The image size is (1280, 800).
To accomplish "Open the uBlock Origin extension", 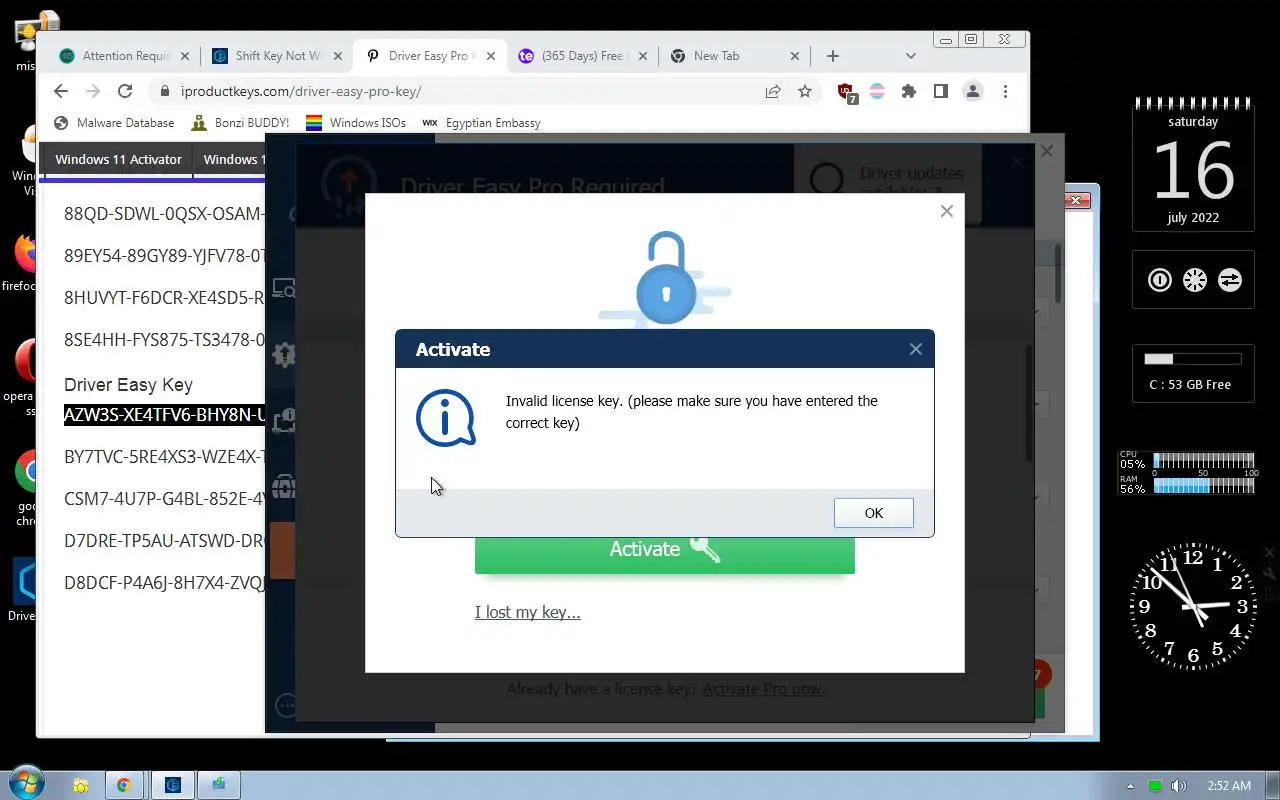I will (846, 92).
